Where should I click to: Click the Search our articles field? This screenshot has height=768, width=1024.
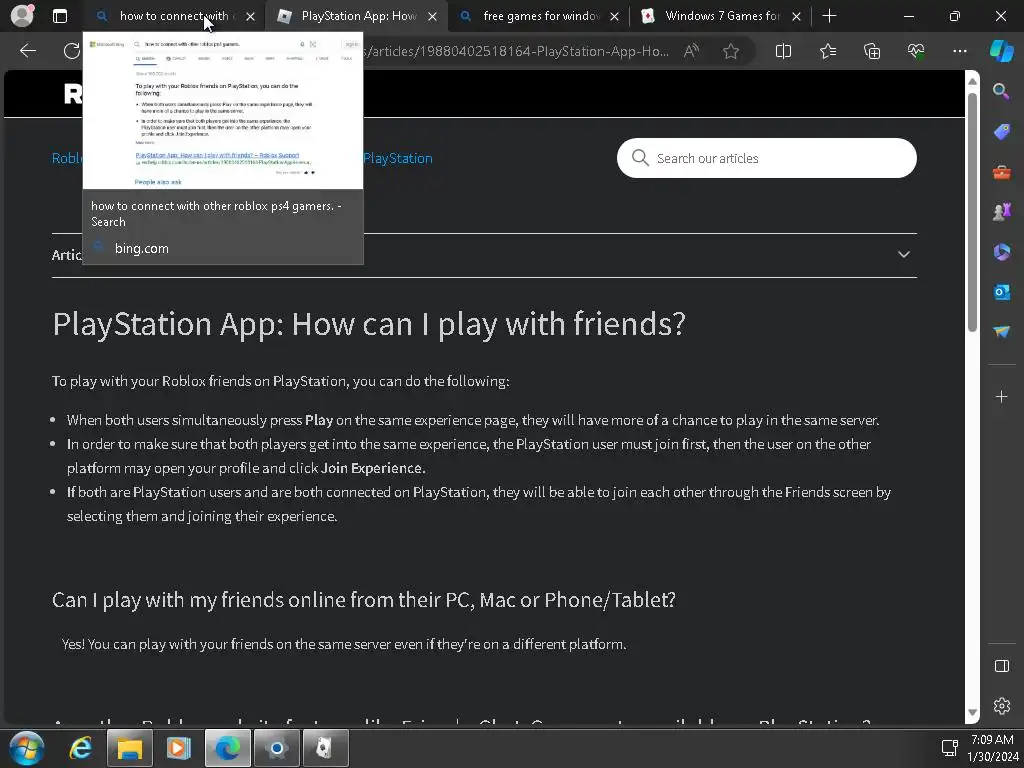(767, 158)
